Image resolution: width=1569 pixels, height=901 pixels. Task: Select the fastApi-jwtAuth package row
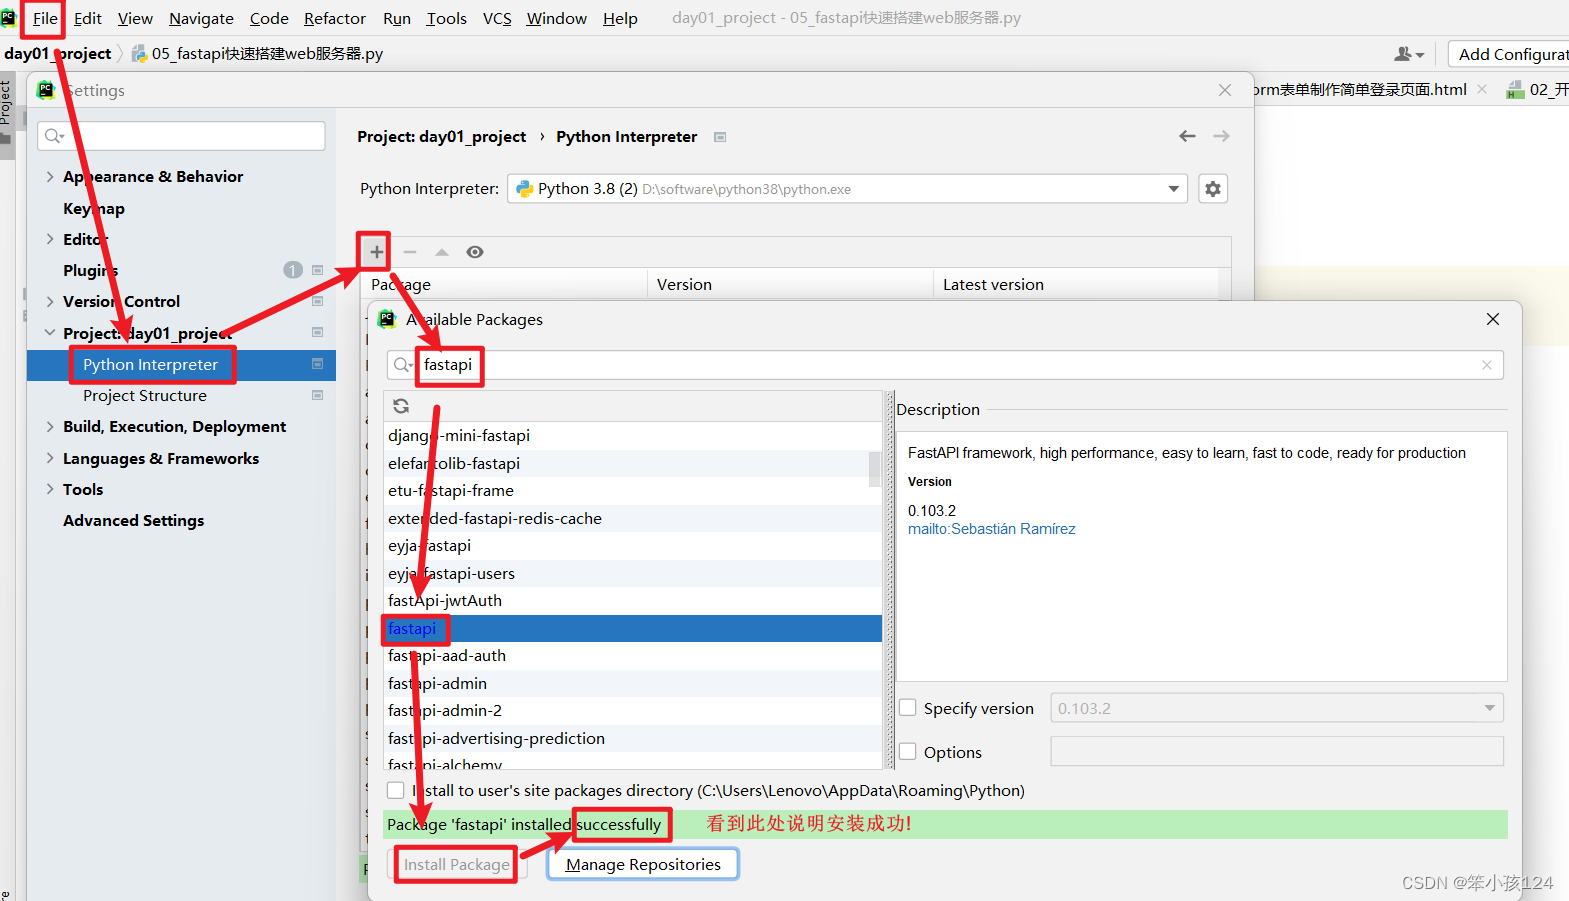click(x=633, y=600)
